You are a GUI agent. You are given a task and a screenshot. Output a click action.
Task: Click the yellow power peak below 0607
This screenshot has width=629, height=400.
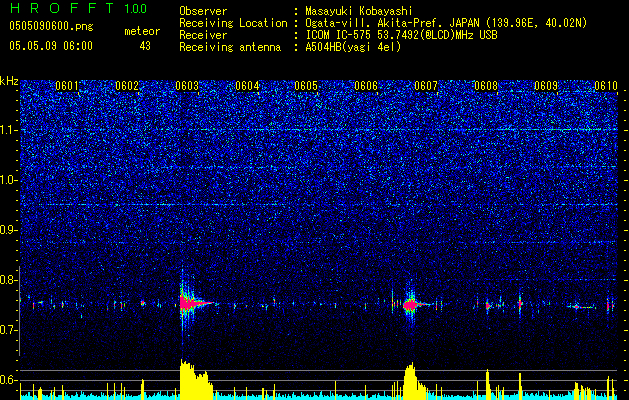coord(413,380)
